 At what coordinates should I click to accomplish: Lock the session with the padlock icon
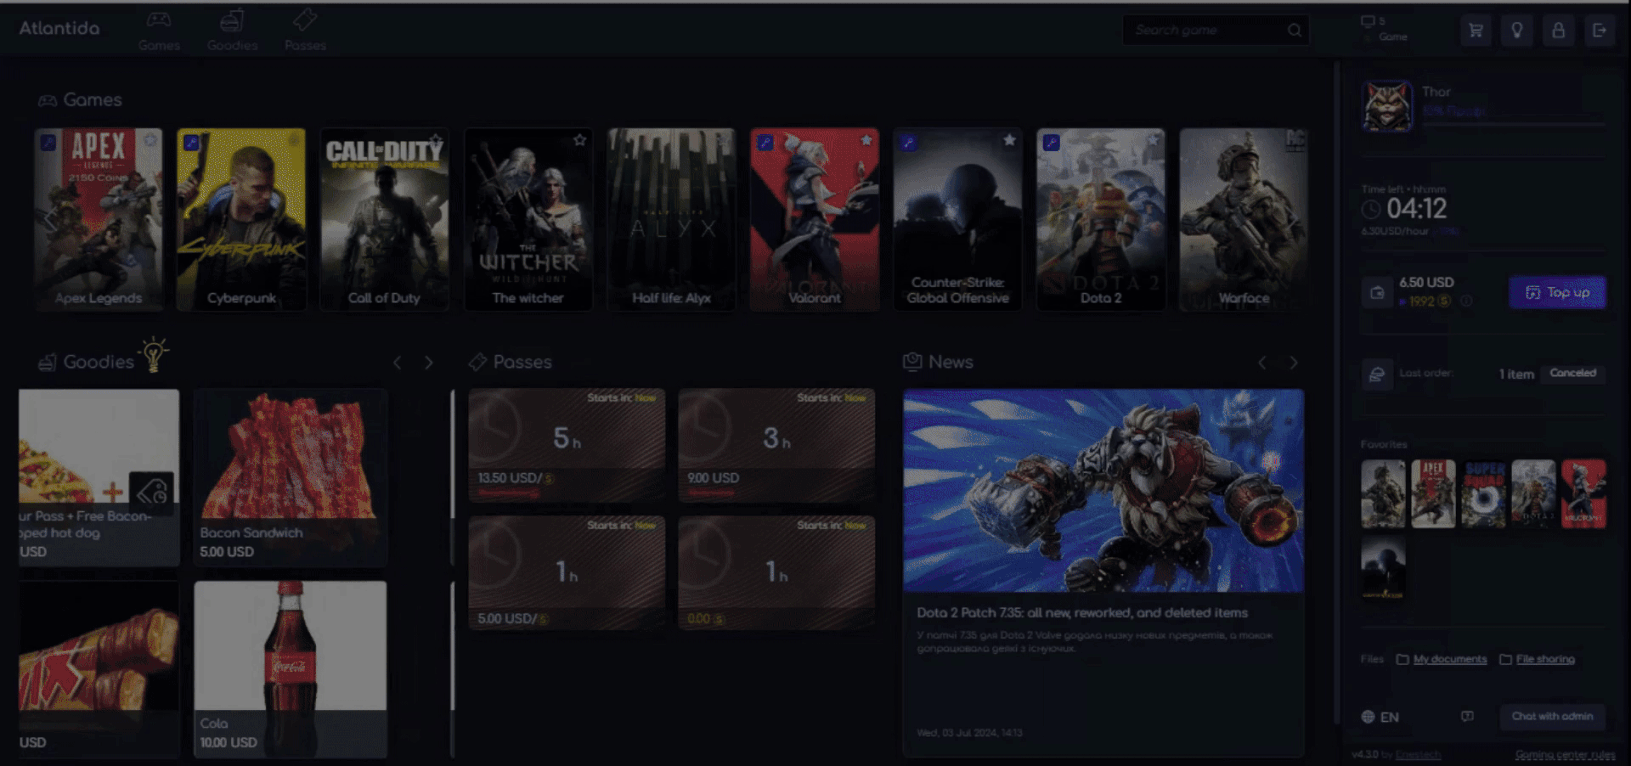point(1558,30)
